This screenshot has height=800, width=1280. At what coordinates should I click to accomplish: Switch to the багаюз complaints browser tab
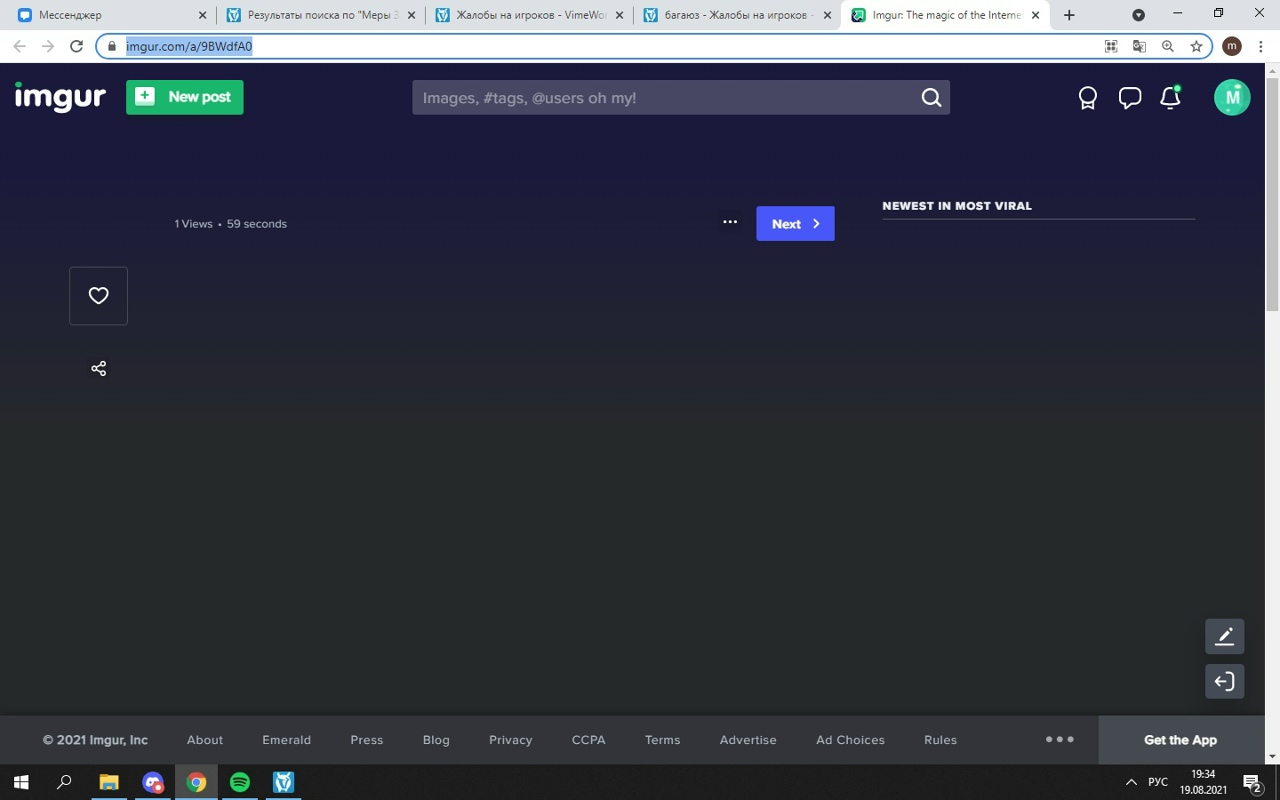(735, 15)
